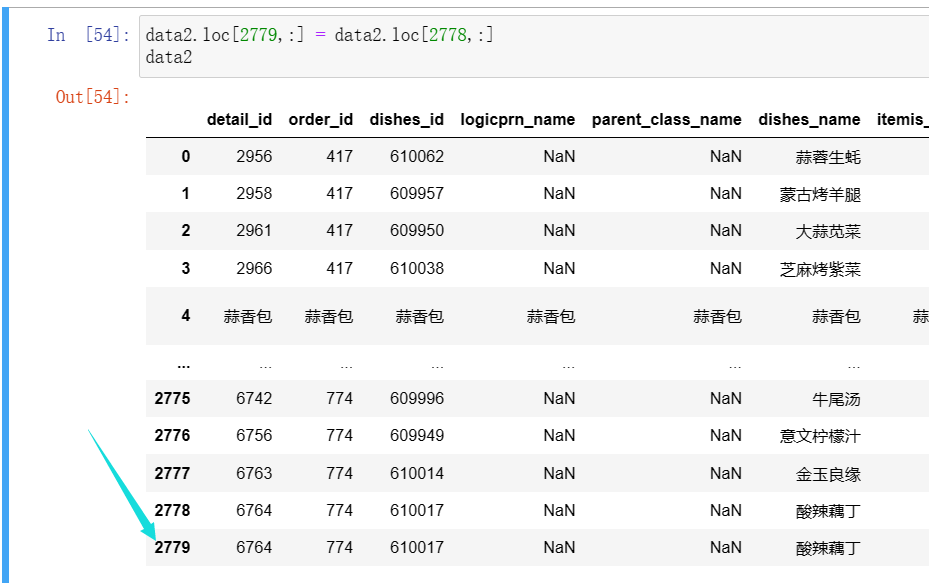The height and width of the screenshot is (583, 929).
Task: Click 蒜香包 in detail_id column
Action: coord(248,316)
